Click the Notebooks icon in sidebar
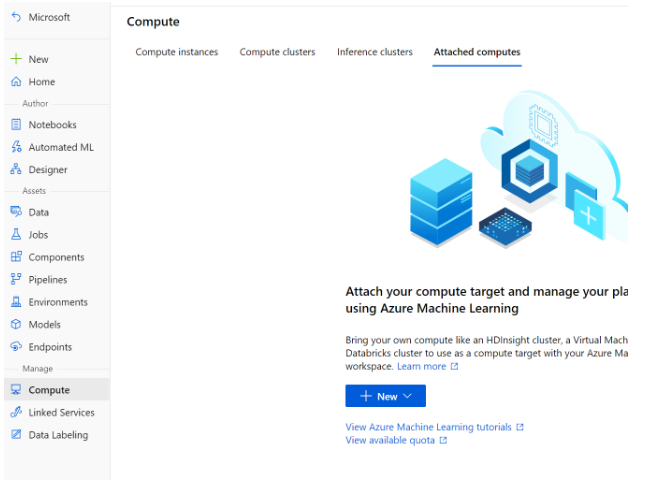This screenshot has height=486, width=660. [x=16, y=125]
